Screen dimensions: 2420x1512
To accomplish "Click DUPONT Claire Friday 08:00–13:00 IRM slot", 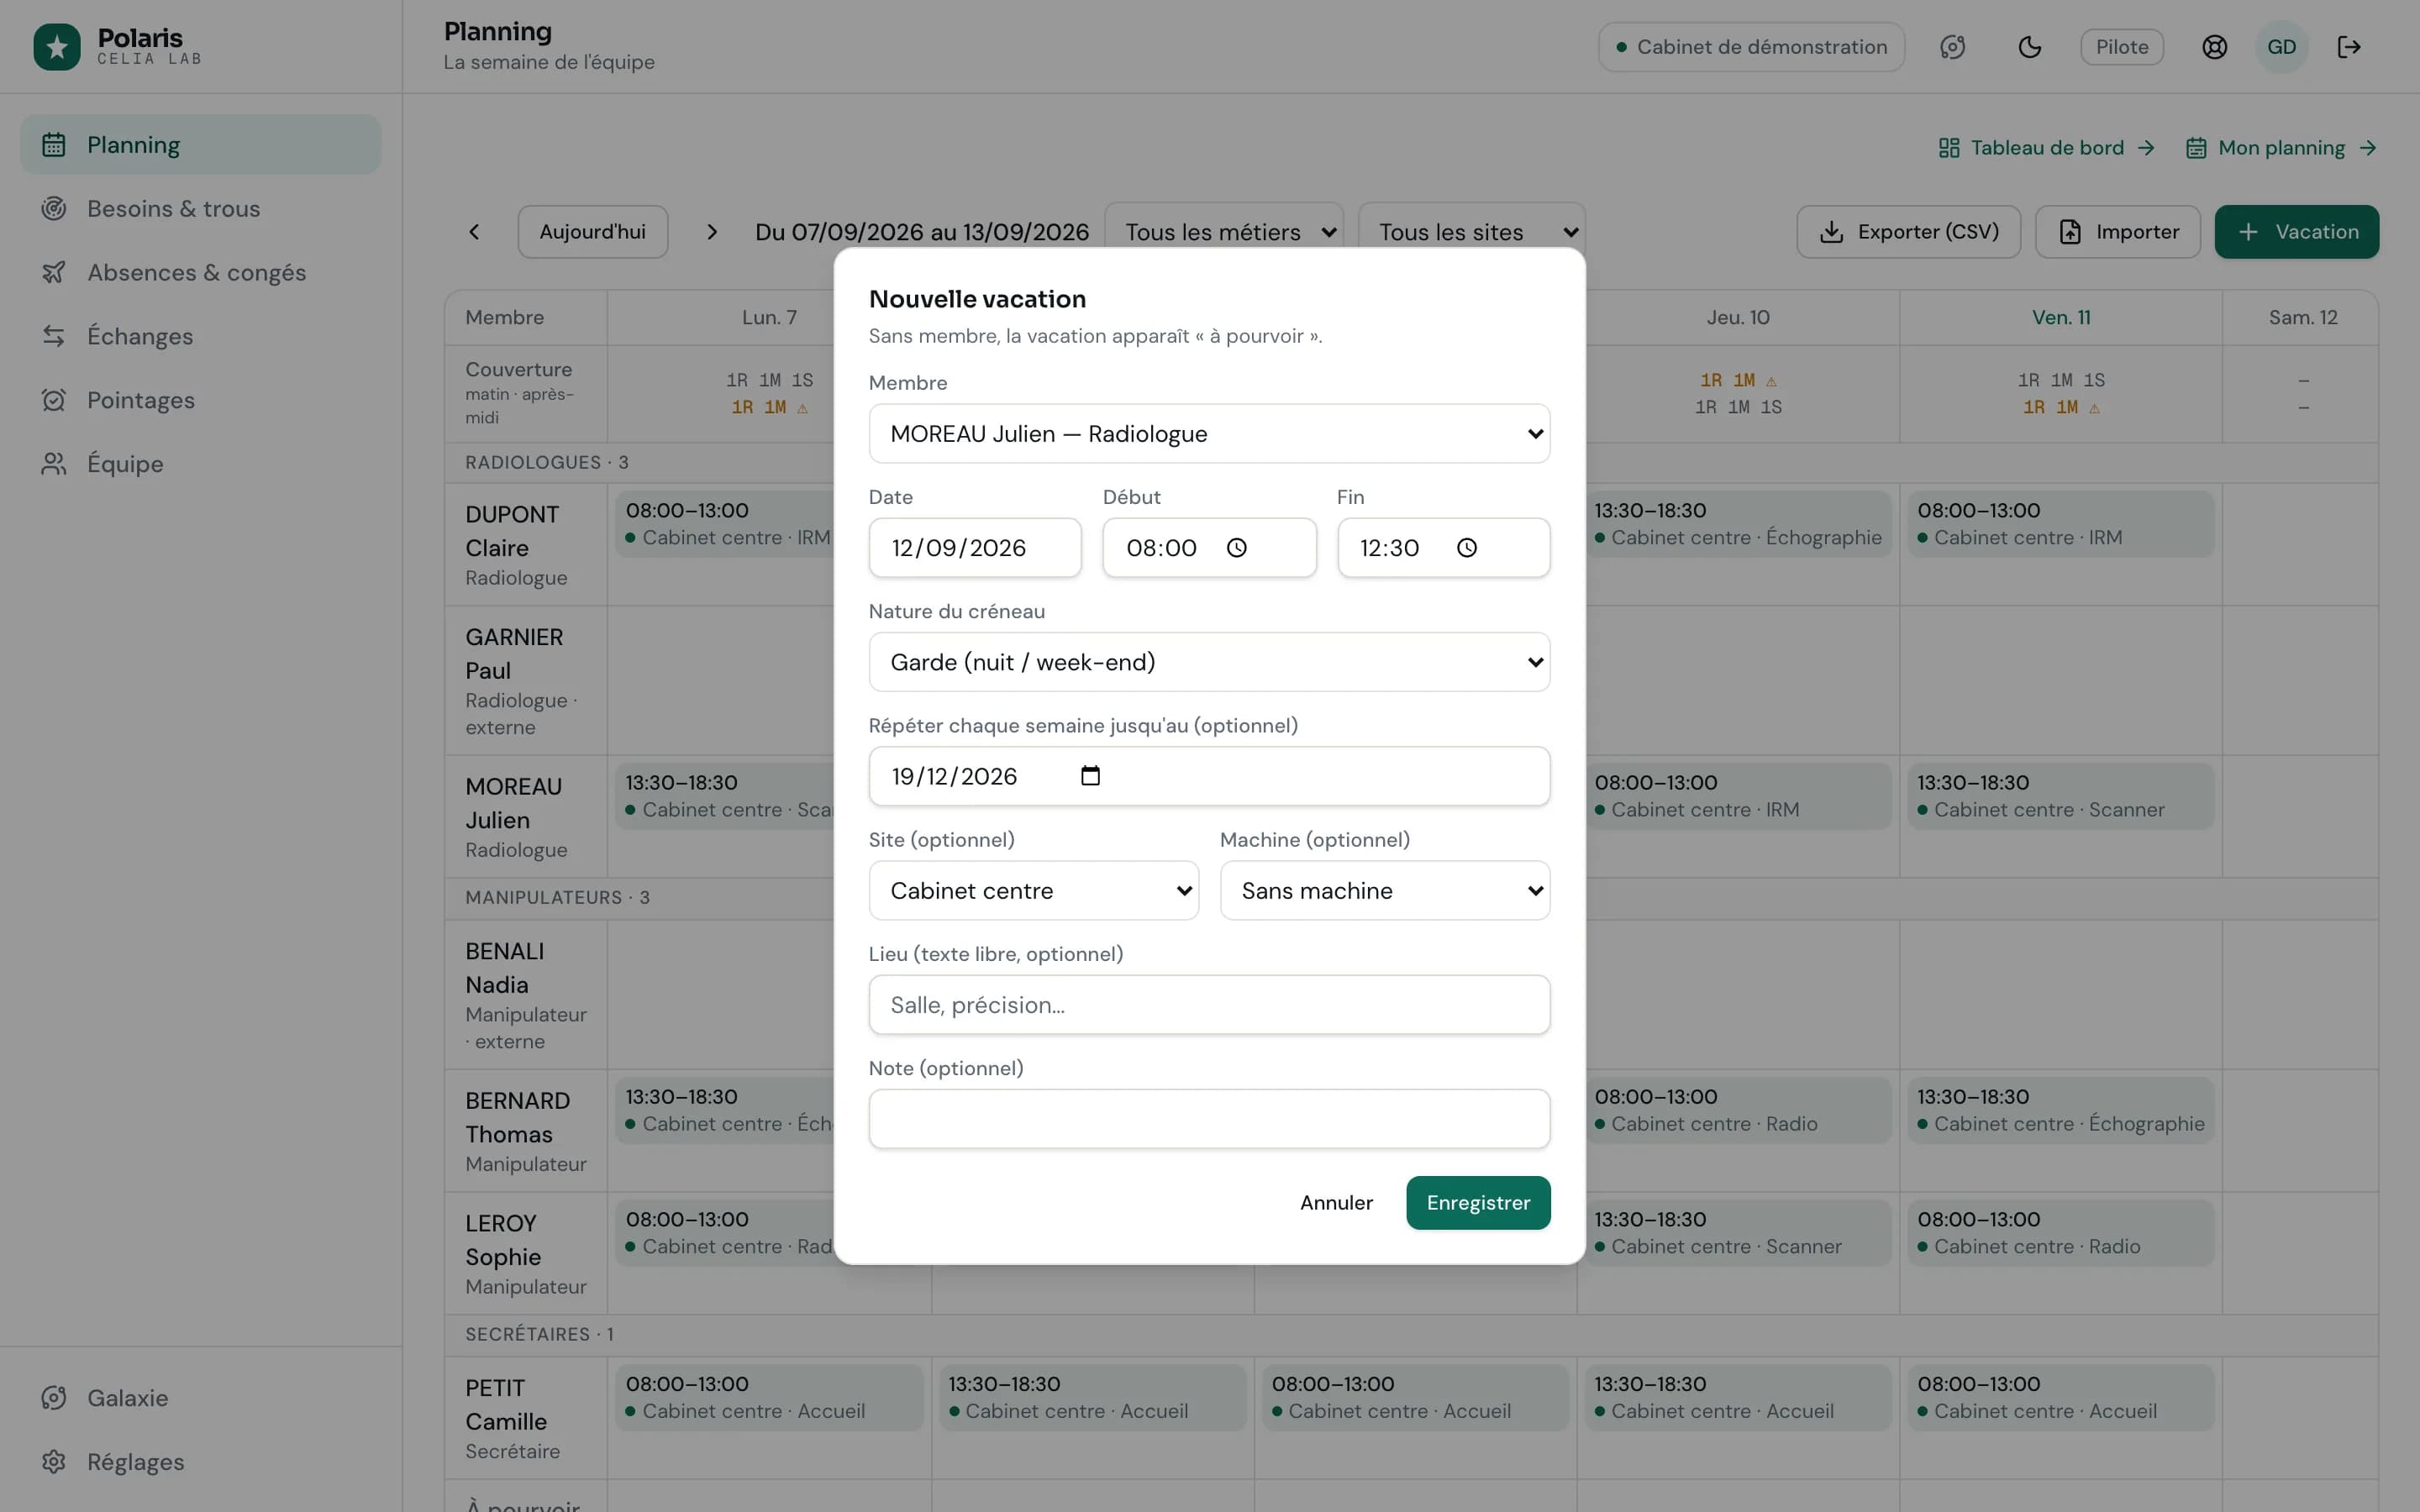I will [x=2060, y=524].
